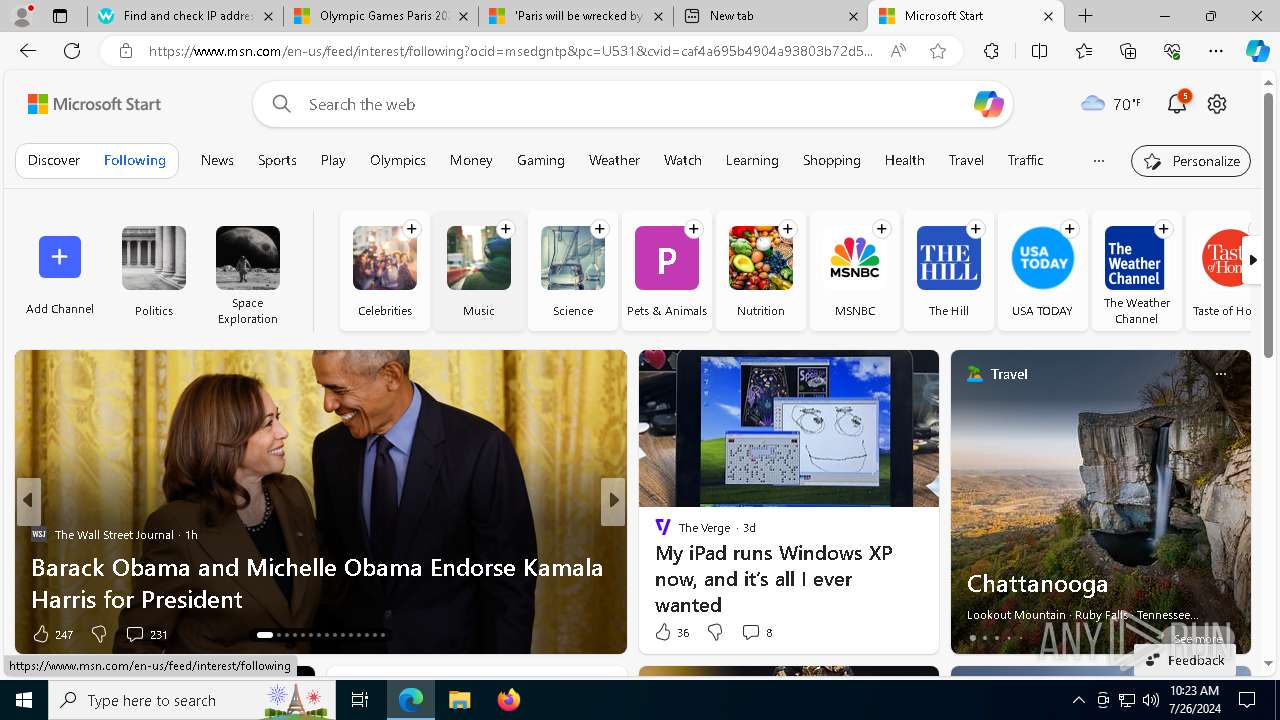
Task: Open tab actions menu button
Action: pos(60,16)
